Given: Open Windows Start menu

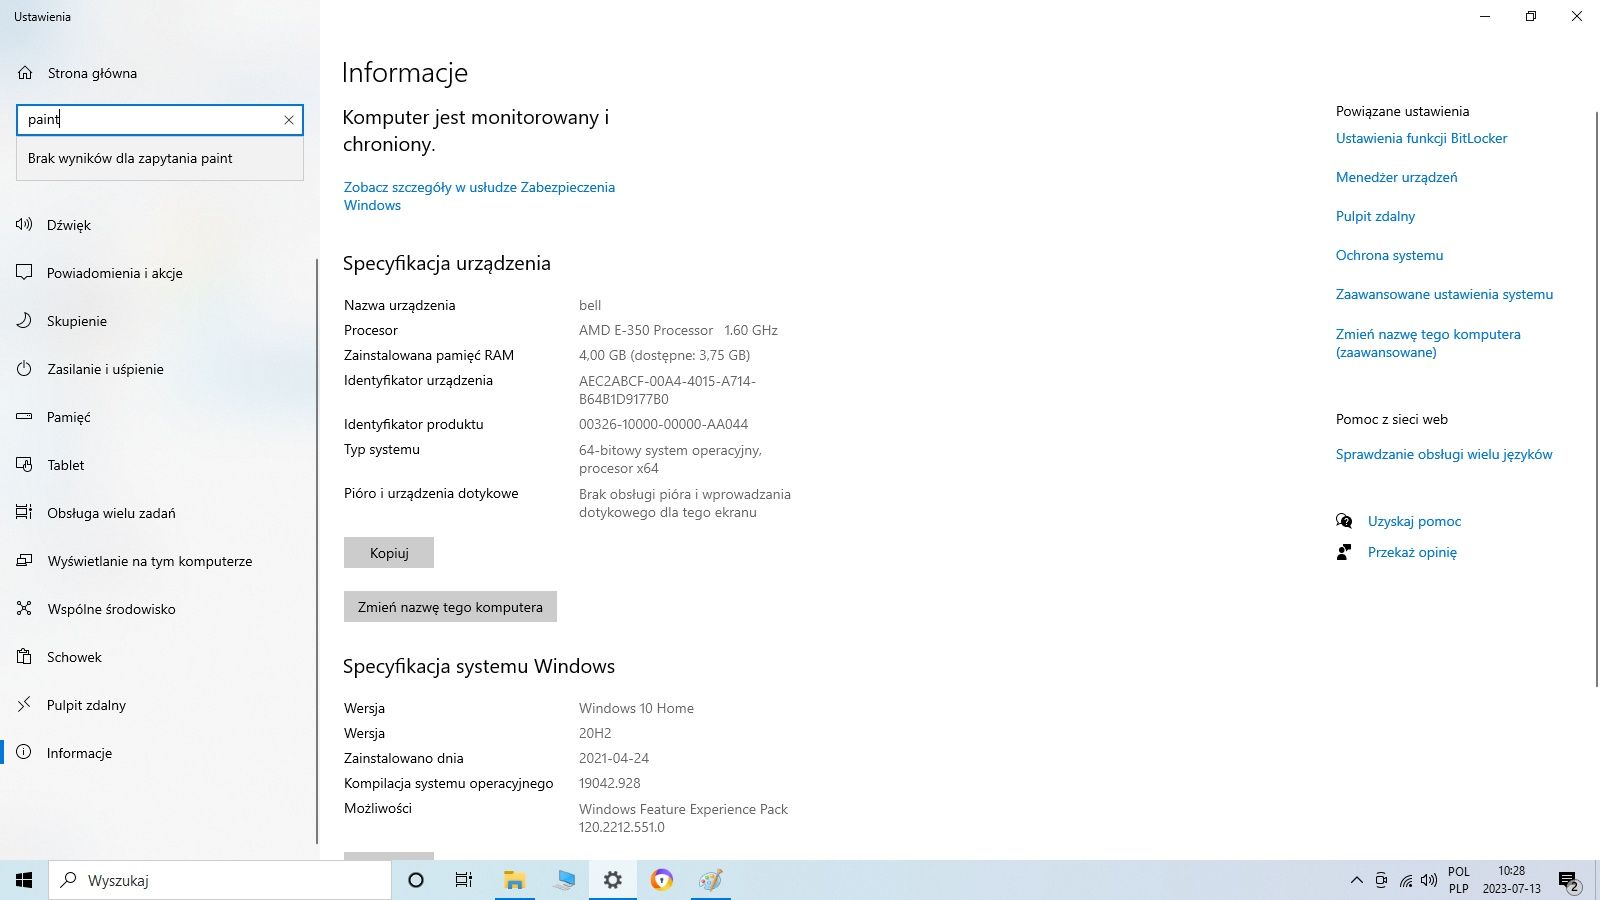Looking at the screenshot, I should pyautogui.click(x=24, y=880).
